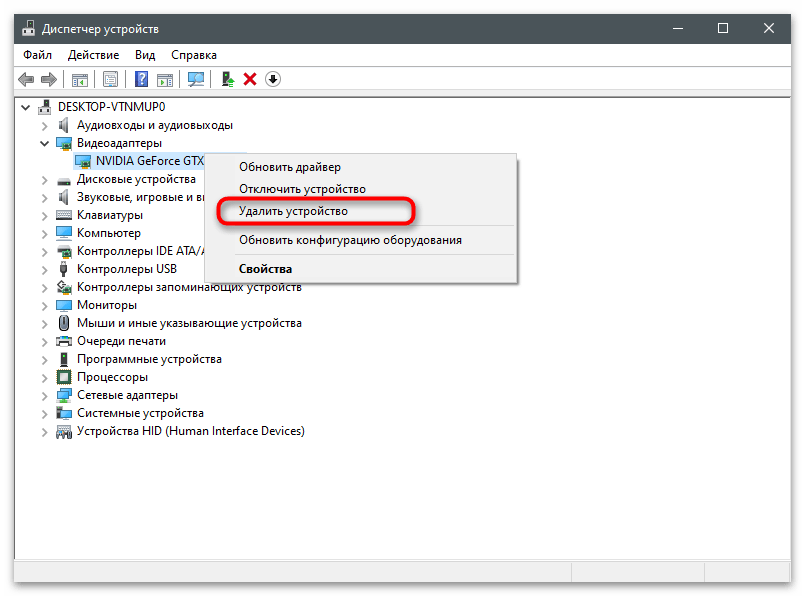805x596 pixels.
Task: Expand the Мониторы category
Action: (x=45, y=306)
